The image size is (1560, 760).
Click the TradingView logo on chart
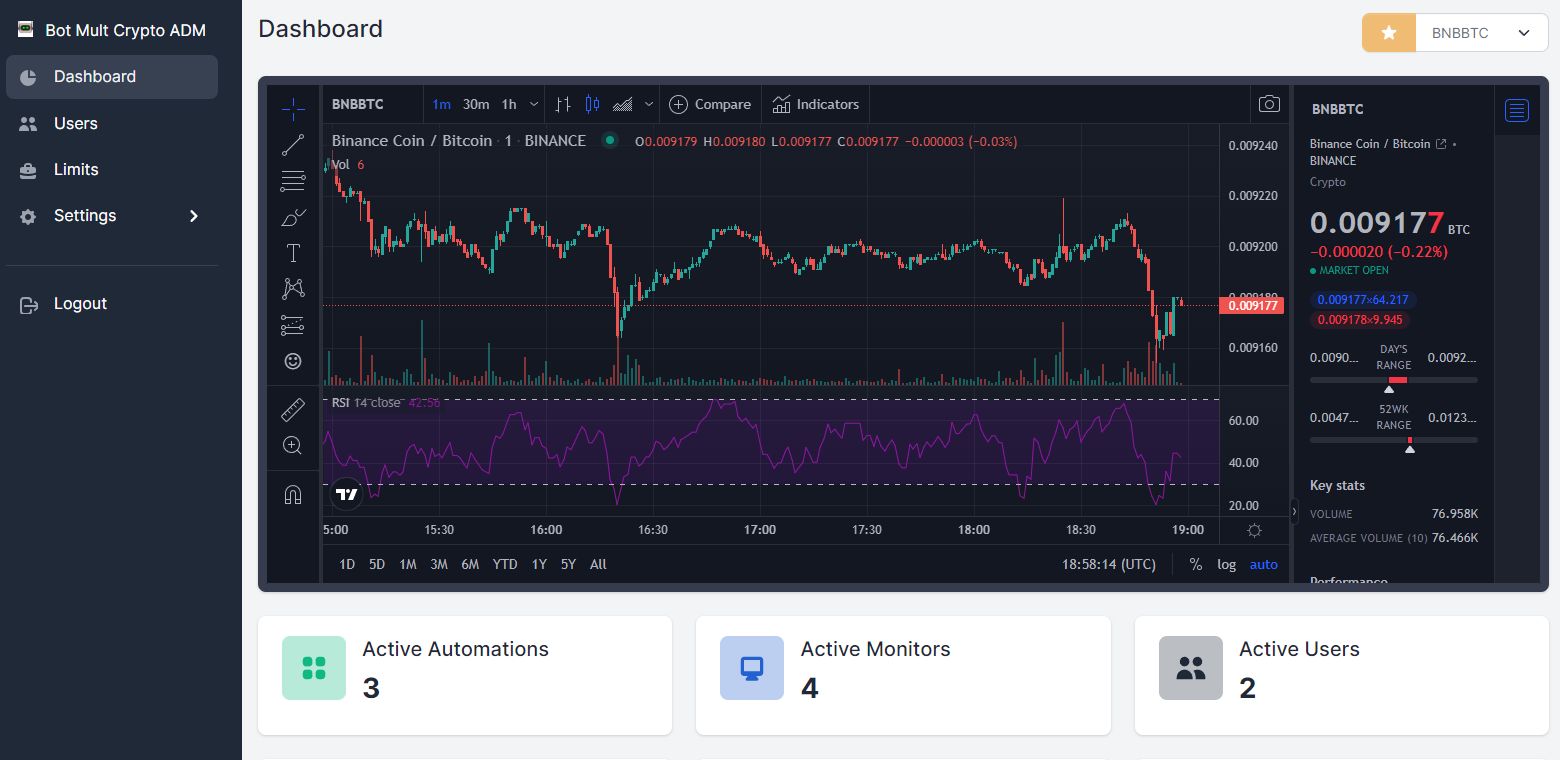click(x=346, y=493)
